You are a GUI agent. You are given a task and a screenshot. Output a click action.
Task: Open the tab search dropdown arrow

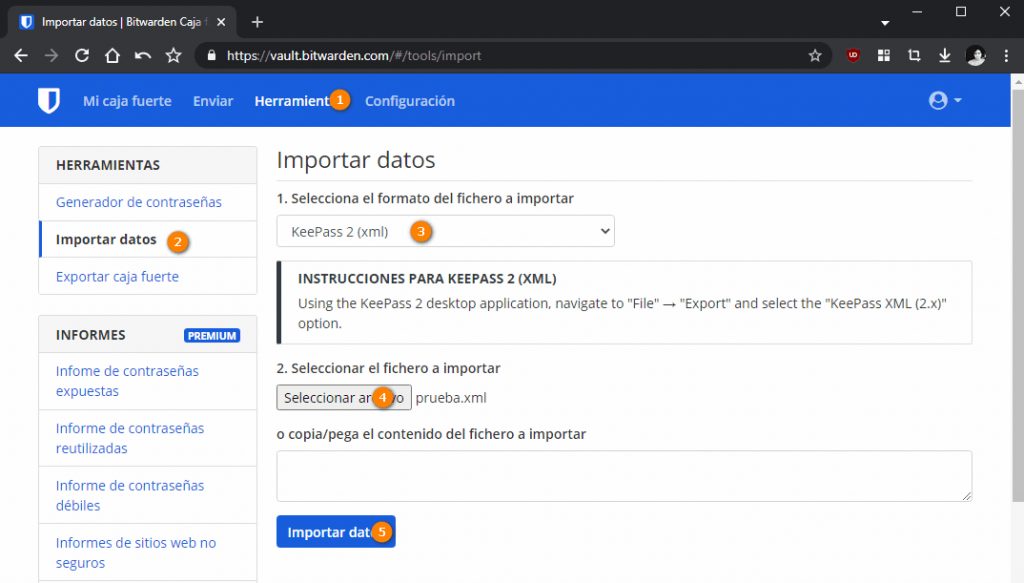pos(885,23)
